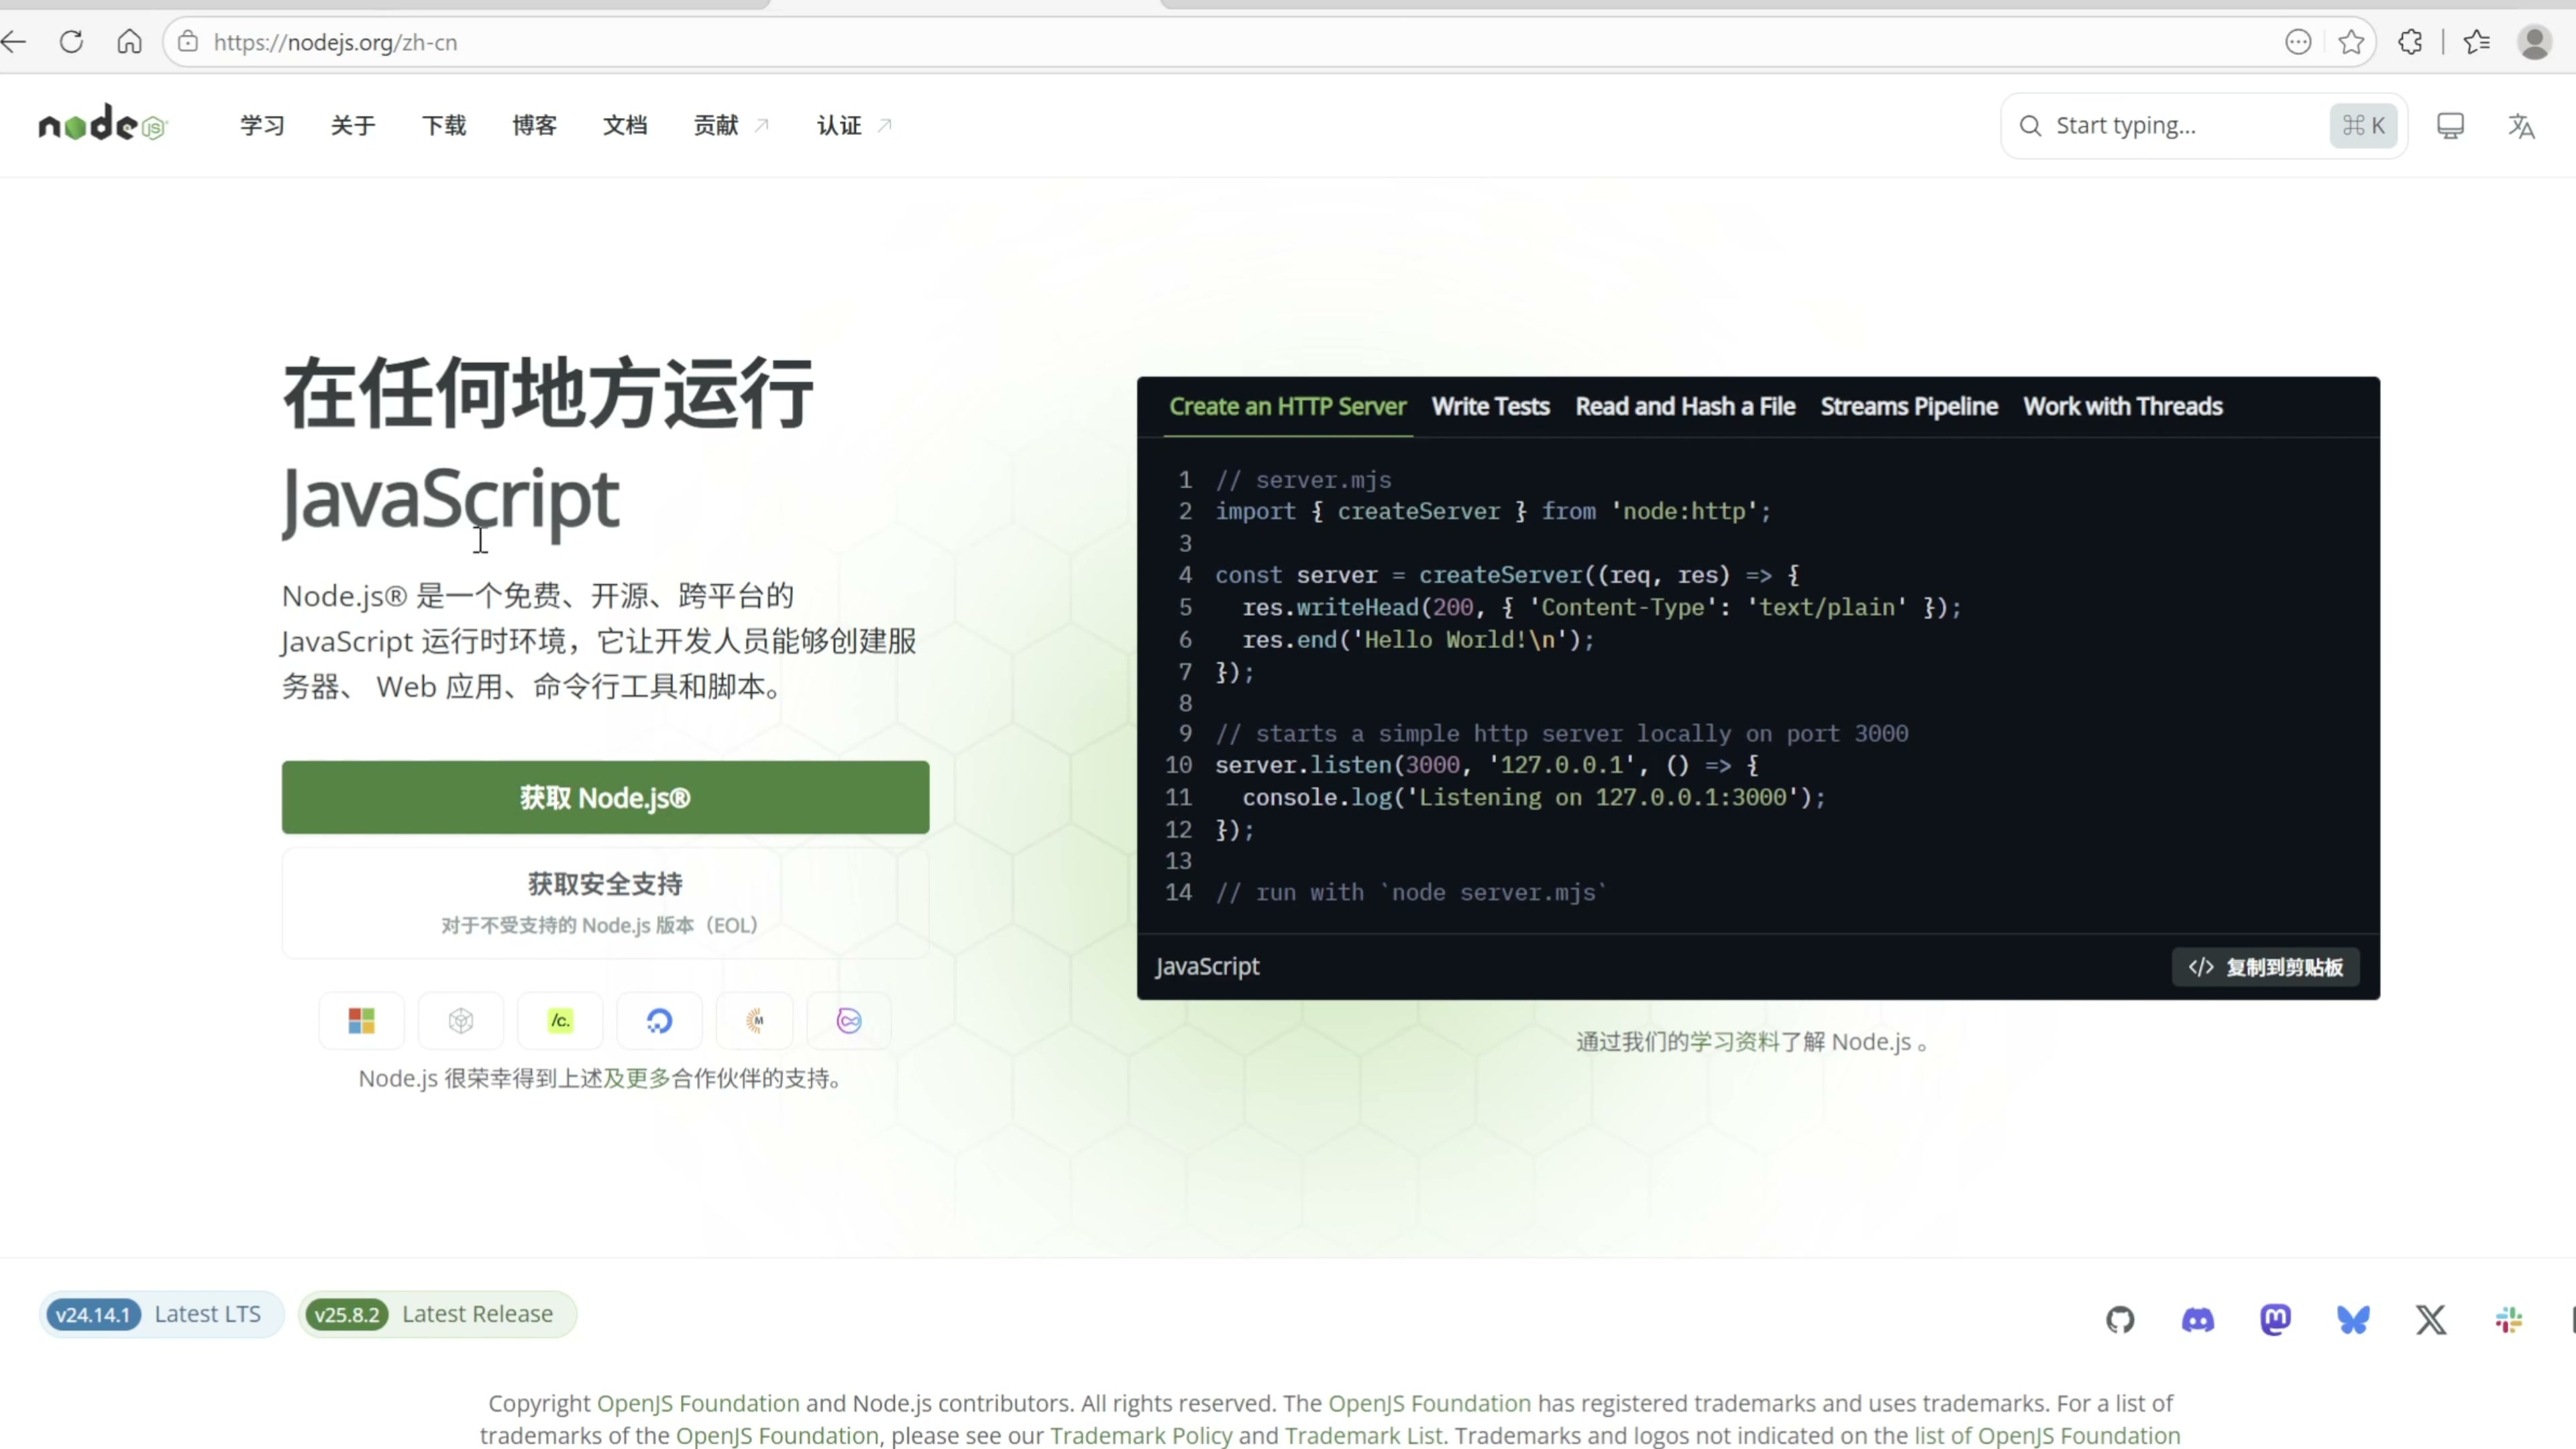2576x1449 pixels.
Task: Open the browser favorites list icon
Action: tap(2477, 42)
